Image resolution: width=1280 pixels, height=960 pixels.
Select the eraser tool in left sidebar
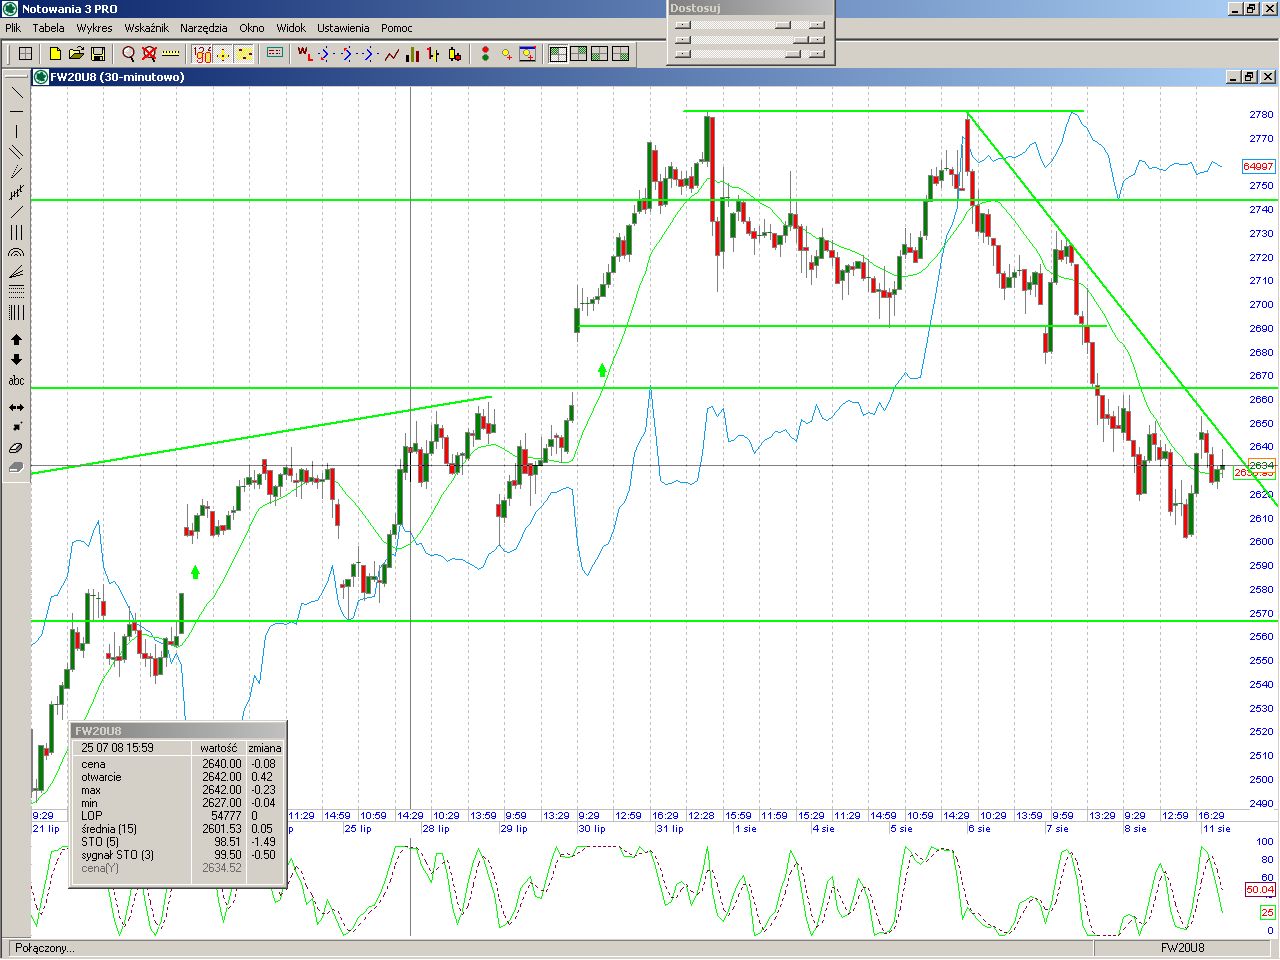tap(16, 448)
